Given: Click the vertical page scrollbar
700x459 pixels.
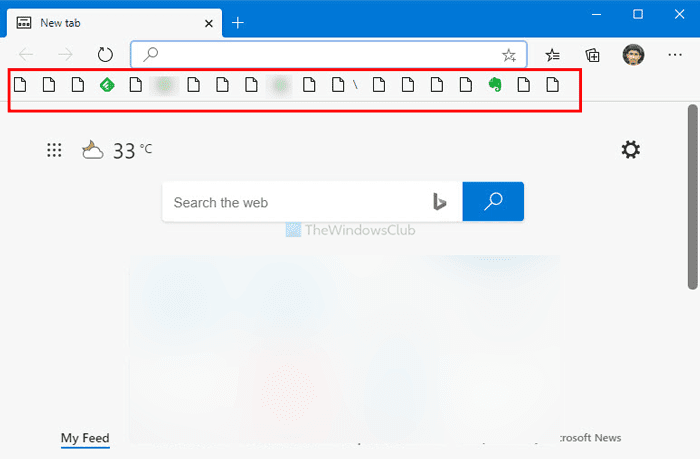Looking at the screenshot, I should pyautogui.click(x=692, y=197).
